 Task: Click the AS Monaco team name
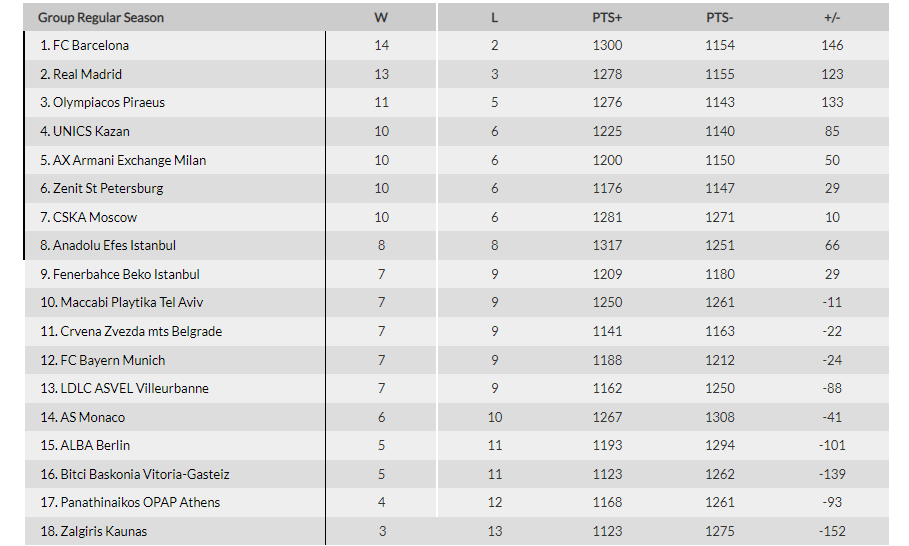(x=92, y=417)
